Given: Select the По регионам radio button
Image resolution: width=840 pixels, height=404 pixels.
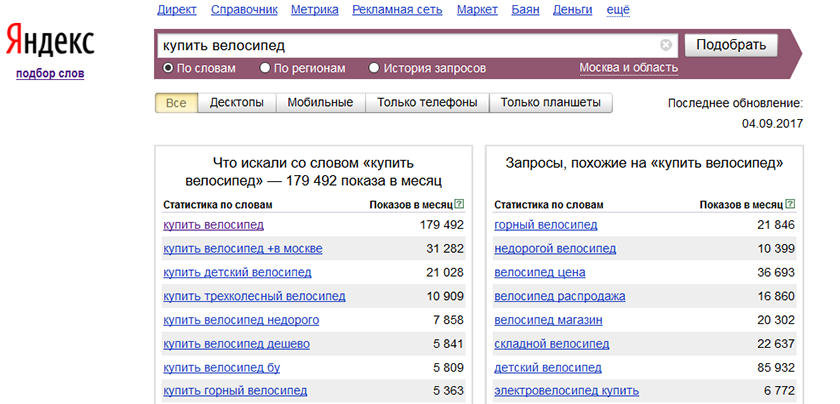Looking at the screenshot, I should tap(265, 68).
